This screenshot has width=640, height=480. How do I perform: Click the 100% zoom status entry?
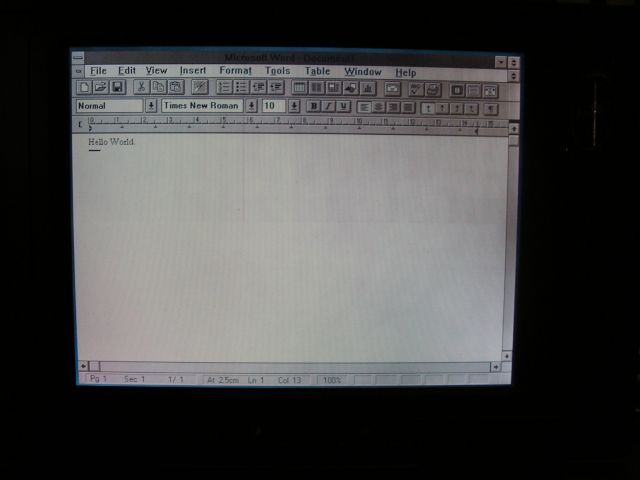point(332,380)
